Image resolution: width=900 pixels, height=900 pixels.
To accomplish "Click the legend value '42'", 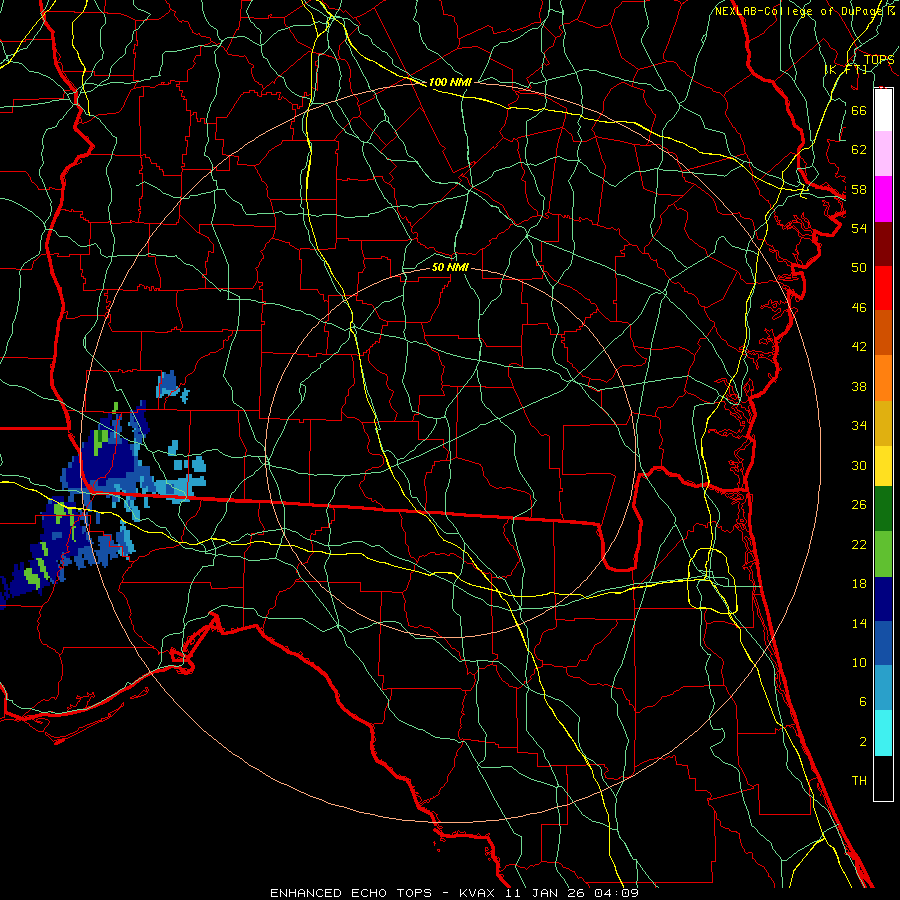I will (x=859, y=346).
